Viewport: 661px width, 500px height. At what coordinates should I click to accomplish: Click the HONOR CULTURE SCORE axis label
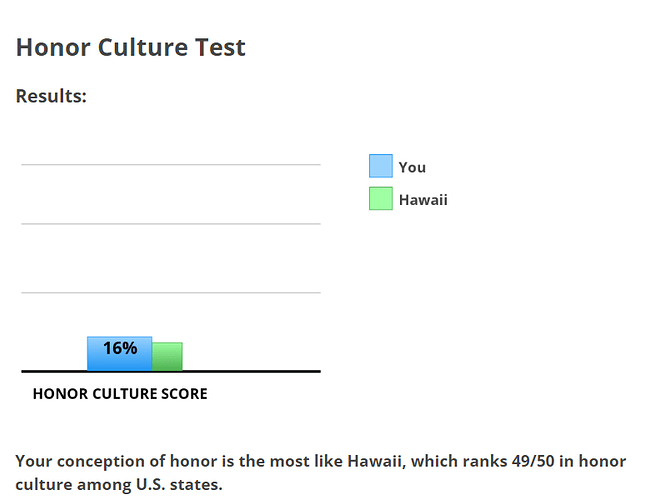[120, 394]
